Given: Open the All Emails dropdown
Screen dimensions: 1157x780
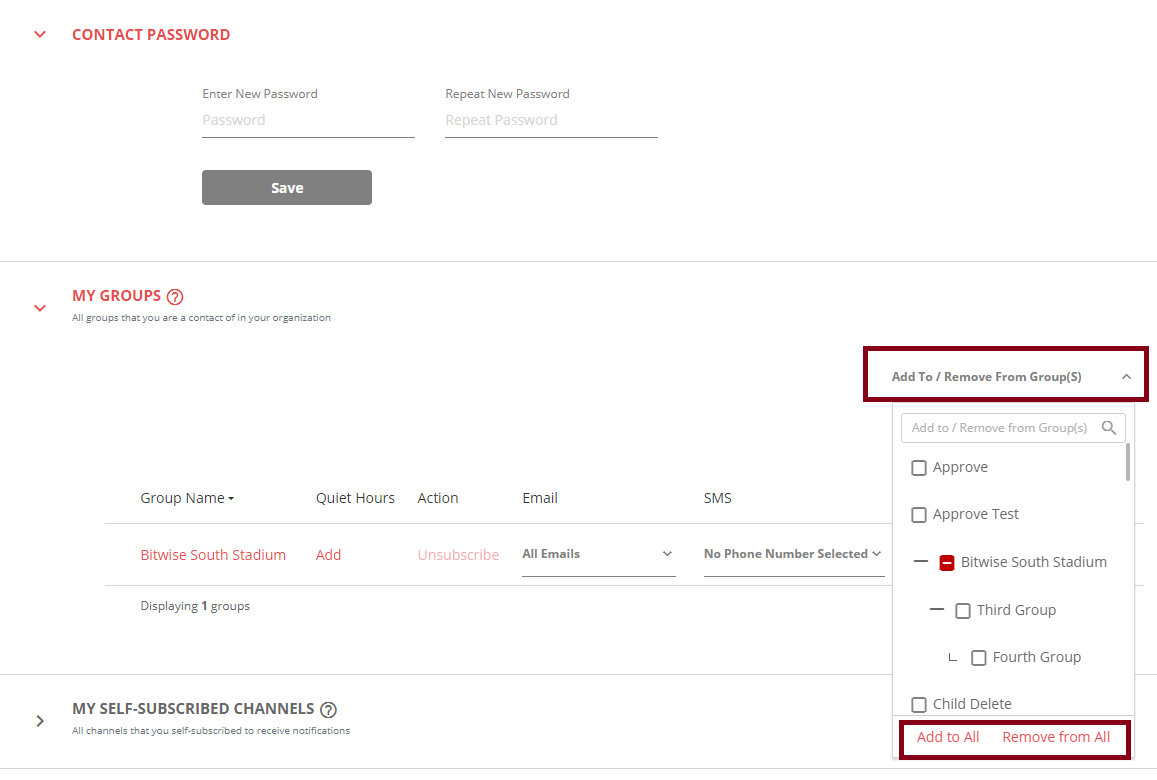Looking at the screenshot, I should point(598,554).
